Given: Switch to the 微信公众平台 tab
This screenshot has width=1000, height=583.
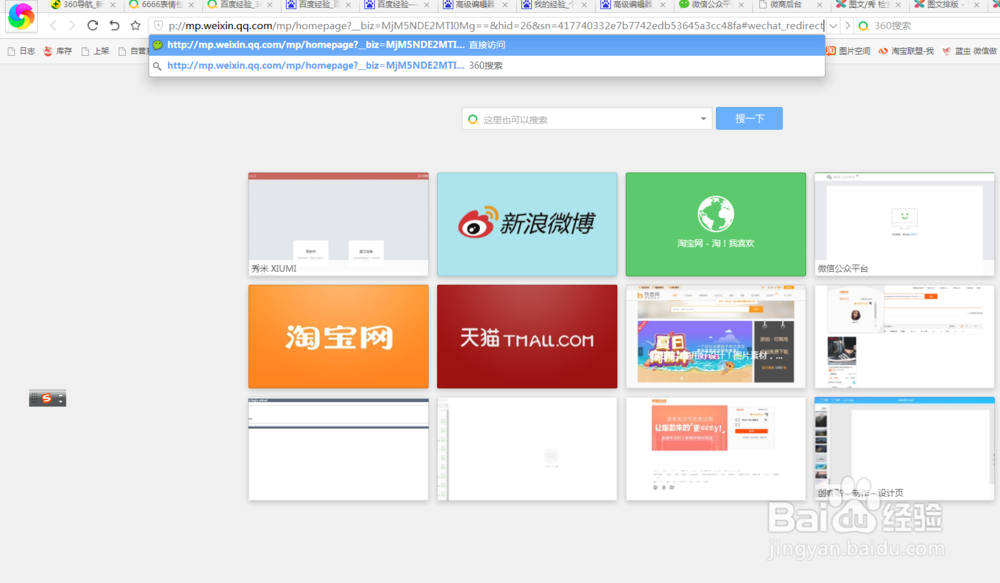Looking at the screenshot, I should point(711,5).
